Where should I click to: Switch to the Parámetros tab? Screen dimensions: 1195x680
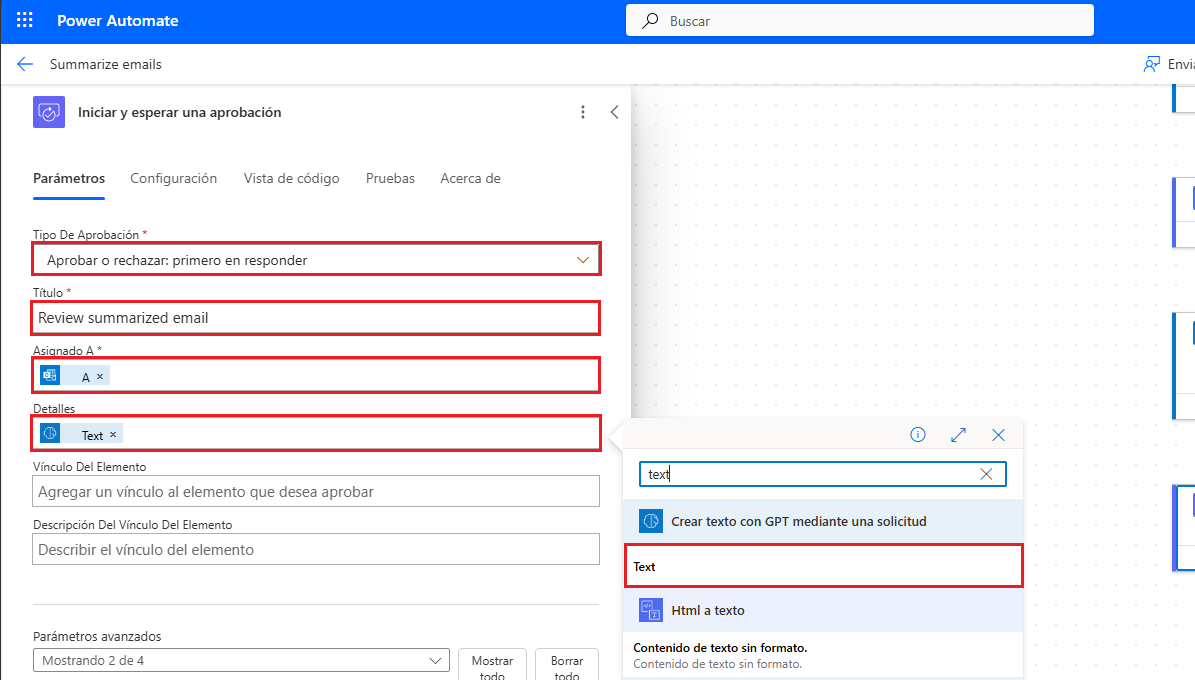click(69, 178)
